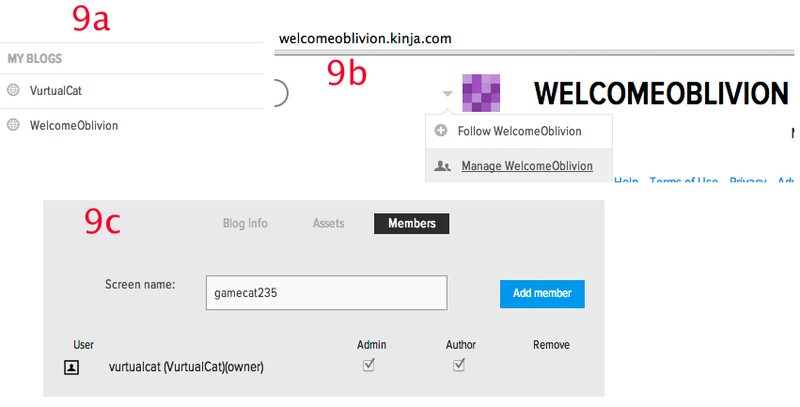Click the WELCOMEOBLIVION blog title heading

[661, 93]
